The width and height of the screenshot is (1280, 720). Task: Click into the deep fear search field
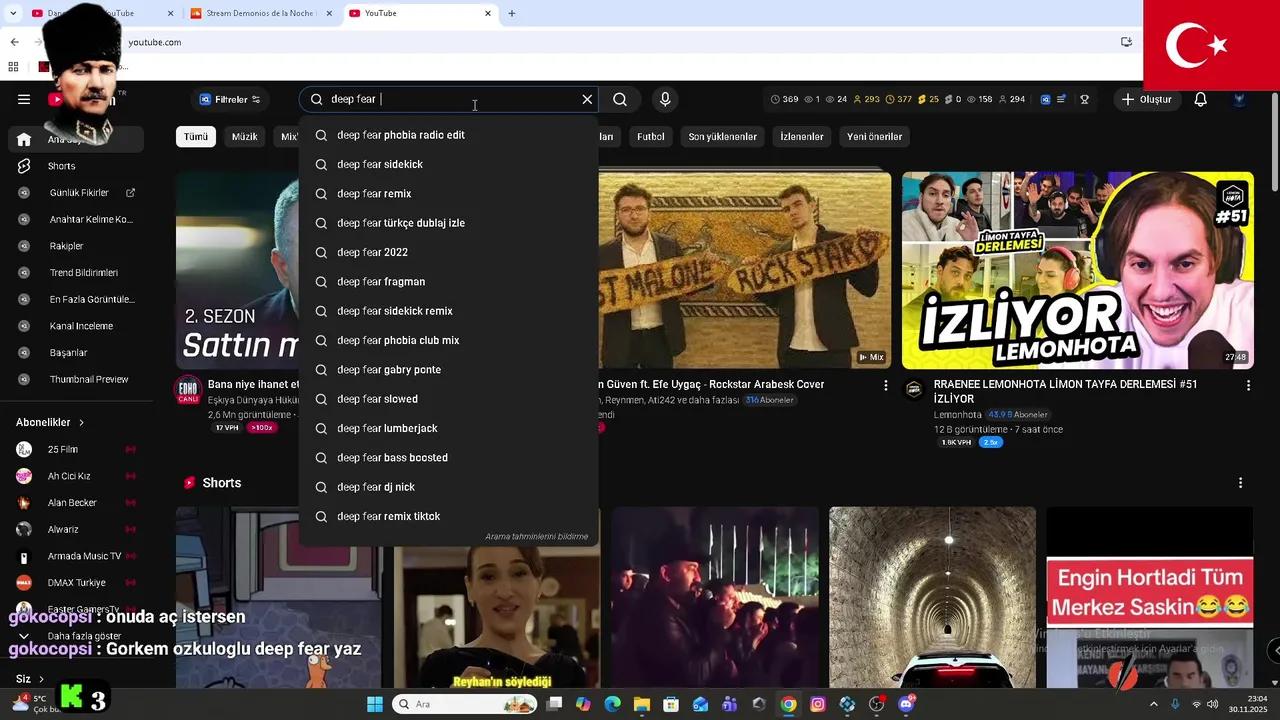(x=450, y=99)
